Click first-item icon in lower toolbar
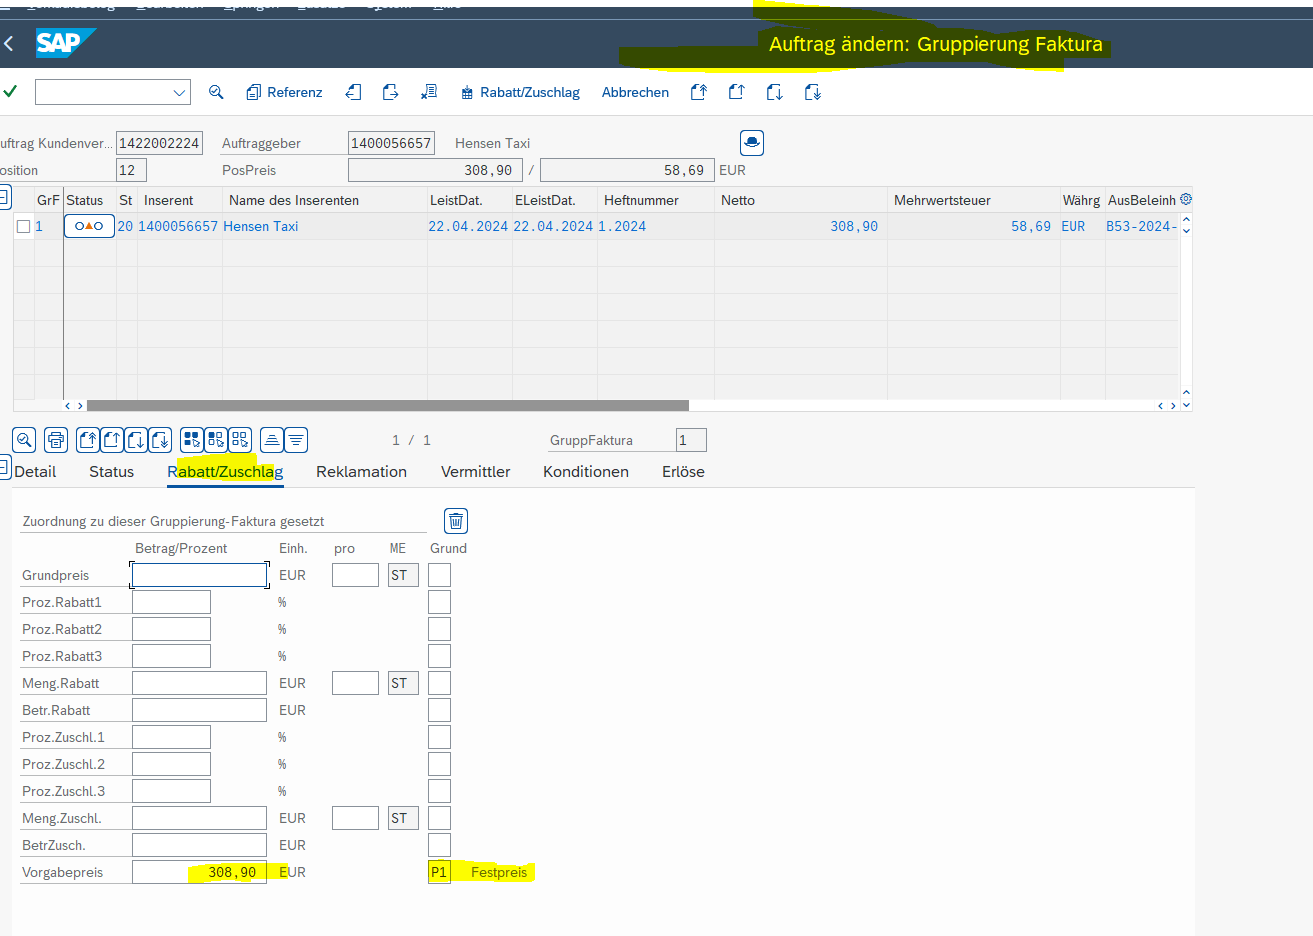This screenshot has width=1313, height=936. pos(88,440)
